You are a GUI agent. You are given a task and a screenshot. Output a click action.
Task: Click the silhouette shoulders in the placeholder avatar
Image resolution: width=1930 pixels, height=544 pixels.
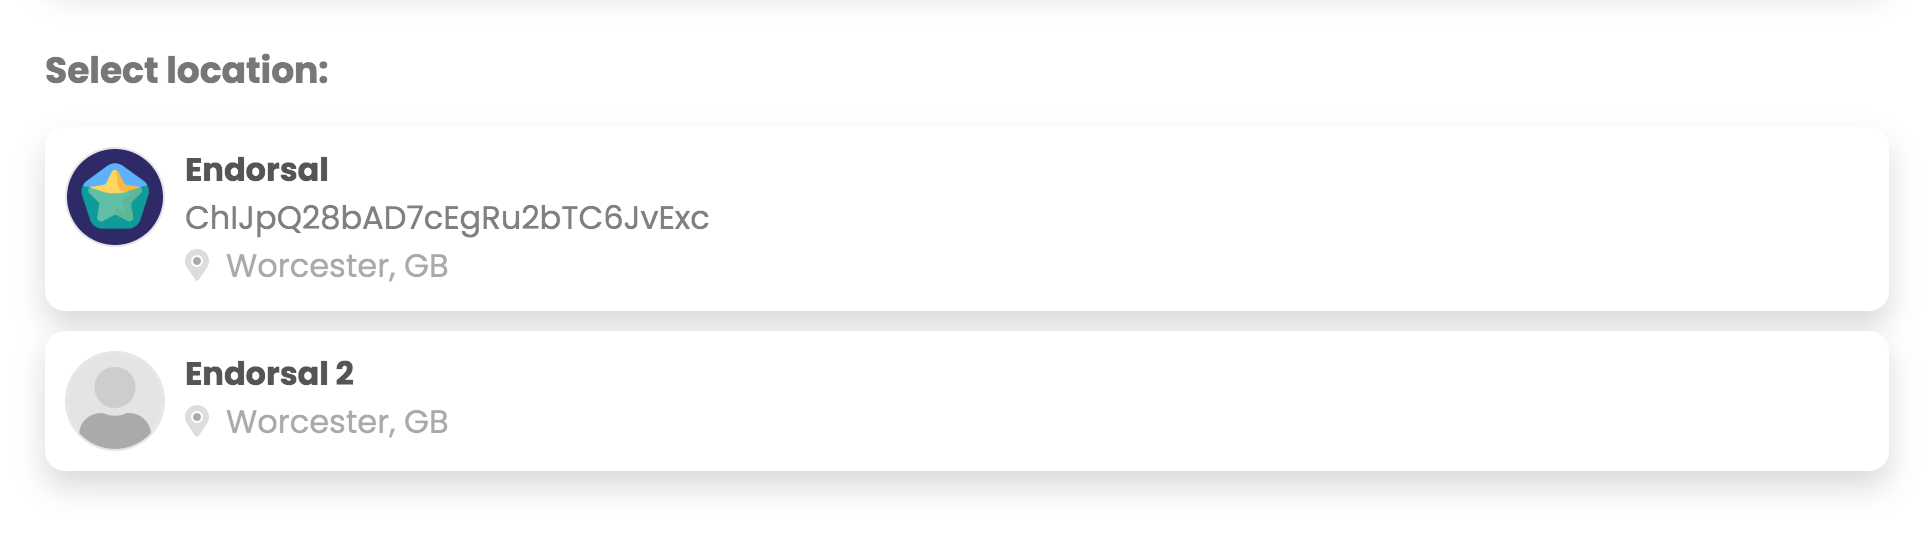(115, 430)
